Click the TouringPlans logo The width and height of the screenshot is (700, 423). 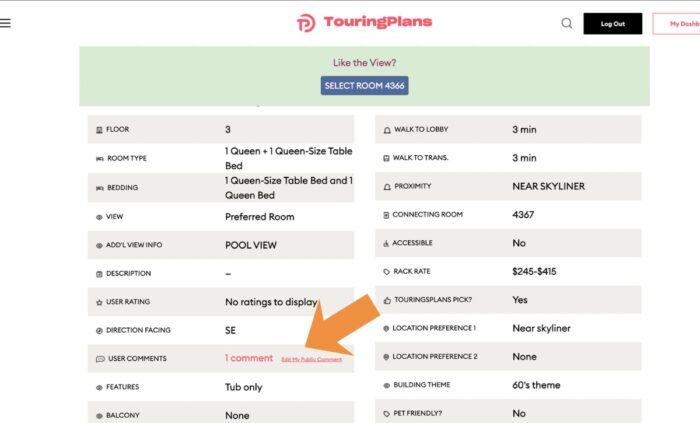pos(364,22)
